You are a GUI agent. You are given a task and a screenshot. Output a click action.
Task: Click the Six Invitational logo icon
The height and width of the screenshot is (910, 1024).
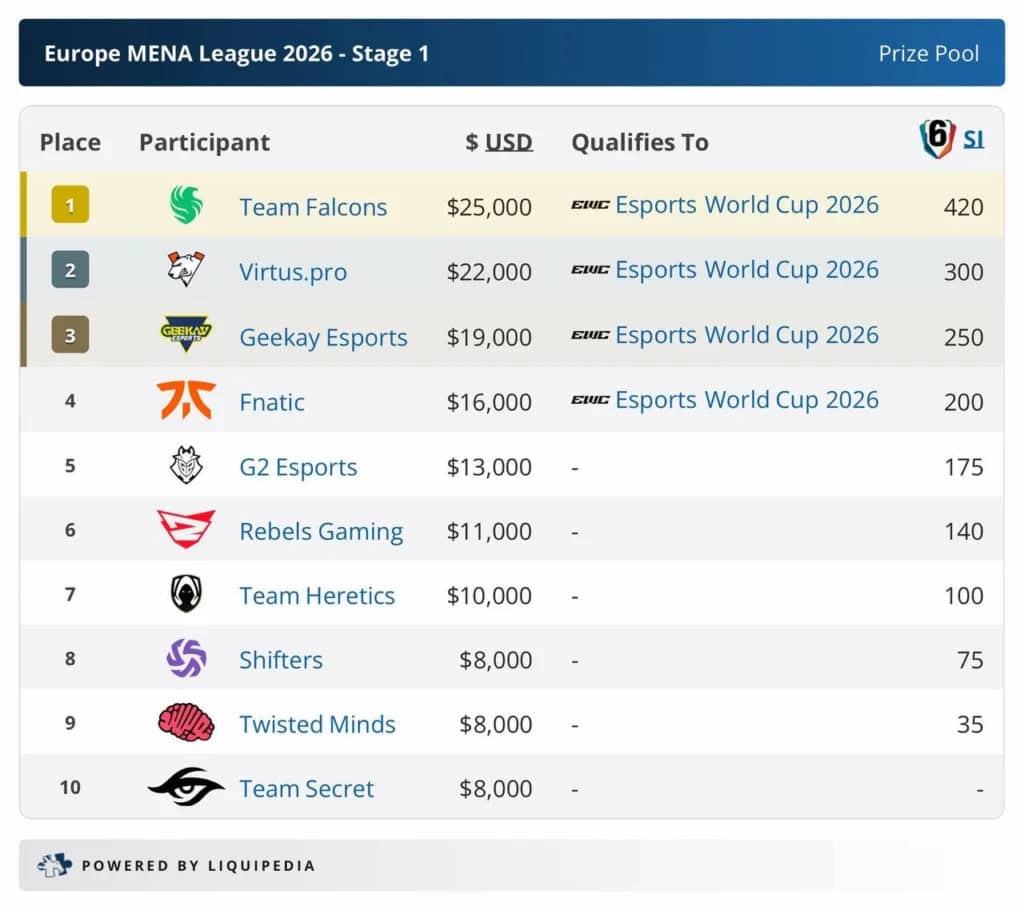tap(938, 138)
